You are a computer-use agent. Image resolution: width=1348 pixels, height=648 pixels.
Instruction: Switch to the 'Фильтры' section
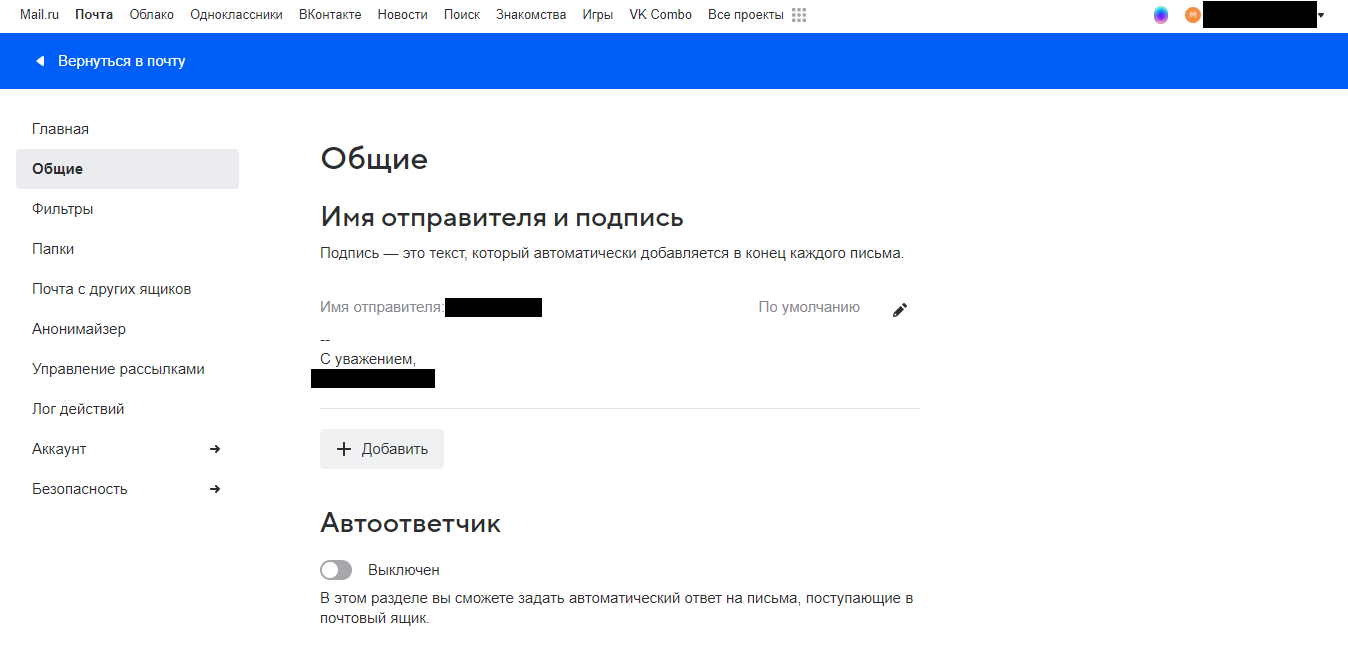[x=62, y=209]
